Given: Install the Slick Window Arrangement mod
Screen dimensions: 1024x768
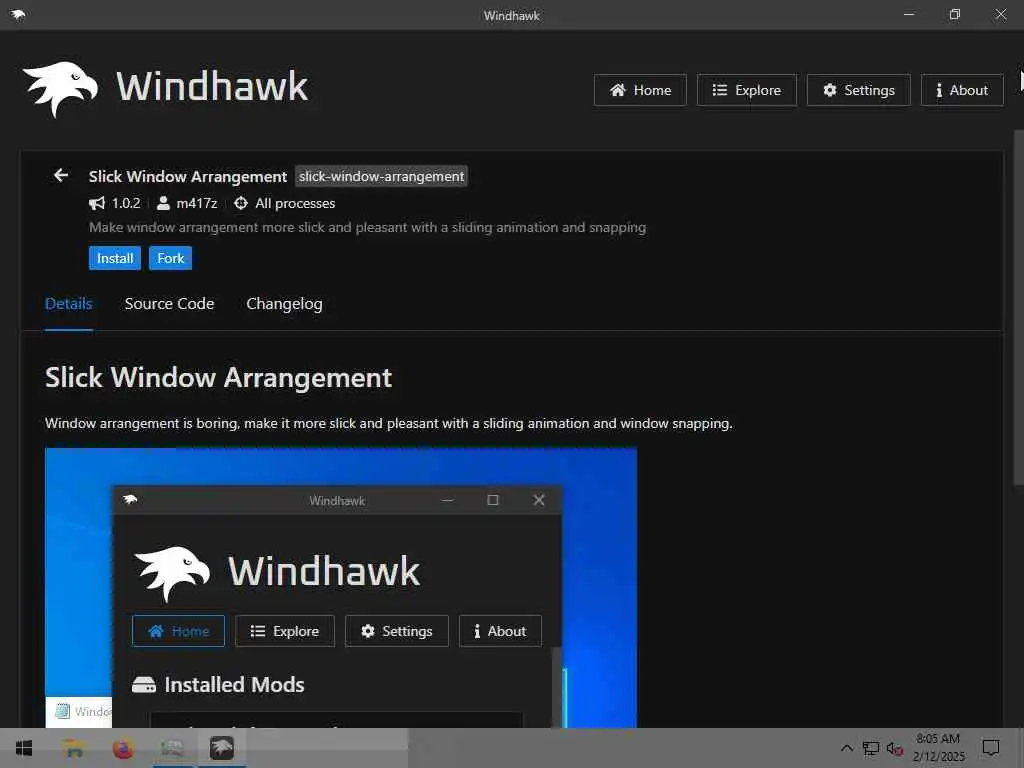Looking at the screenshot, I should coord(114,258).
